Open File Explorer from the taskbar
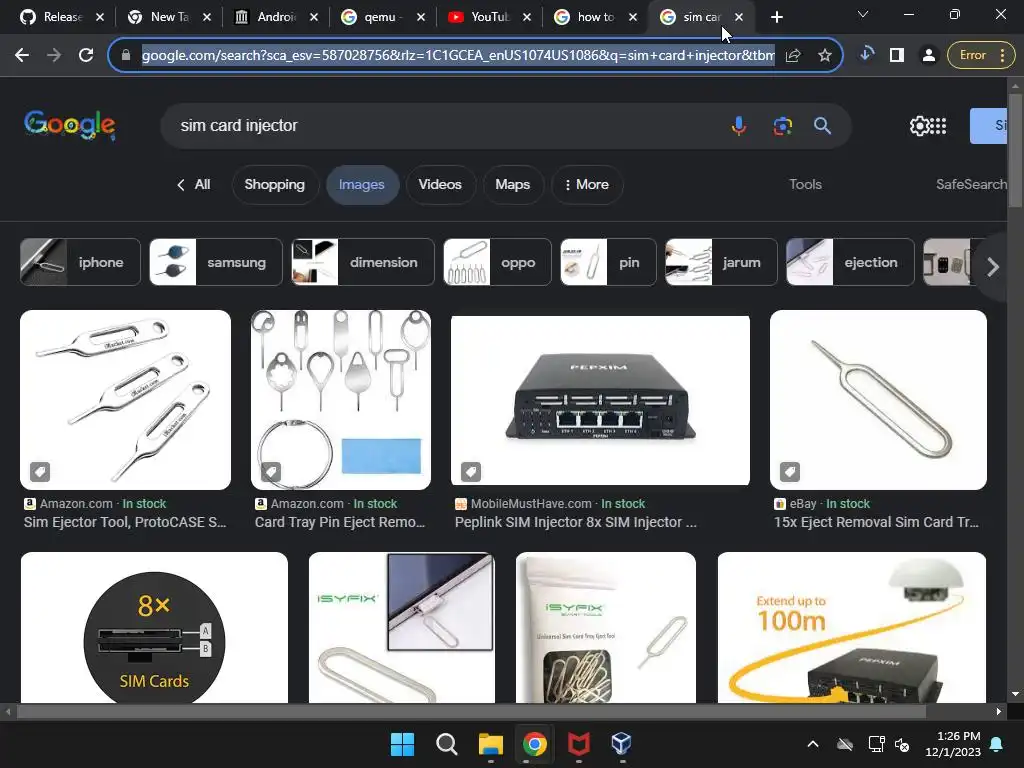 pyautogui.click(x=490, y=744)
